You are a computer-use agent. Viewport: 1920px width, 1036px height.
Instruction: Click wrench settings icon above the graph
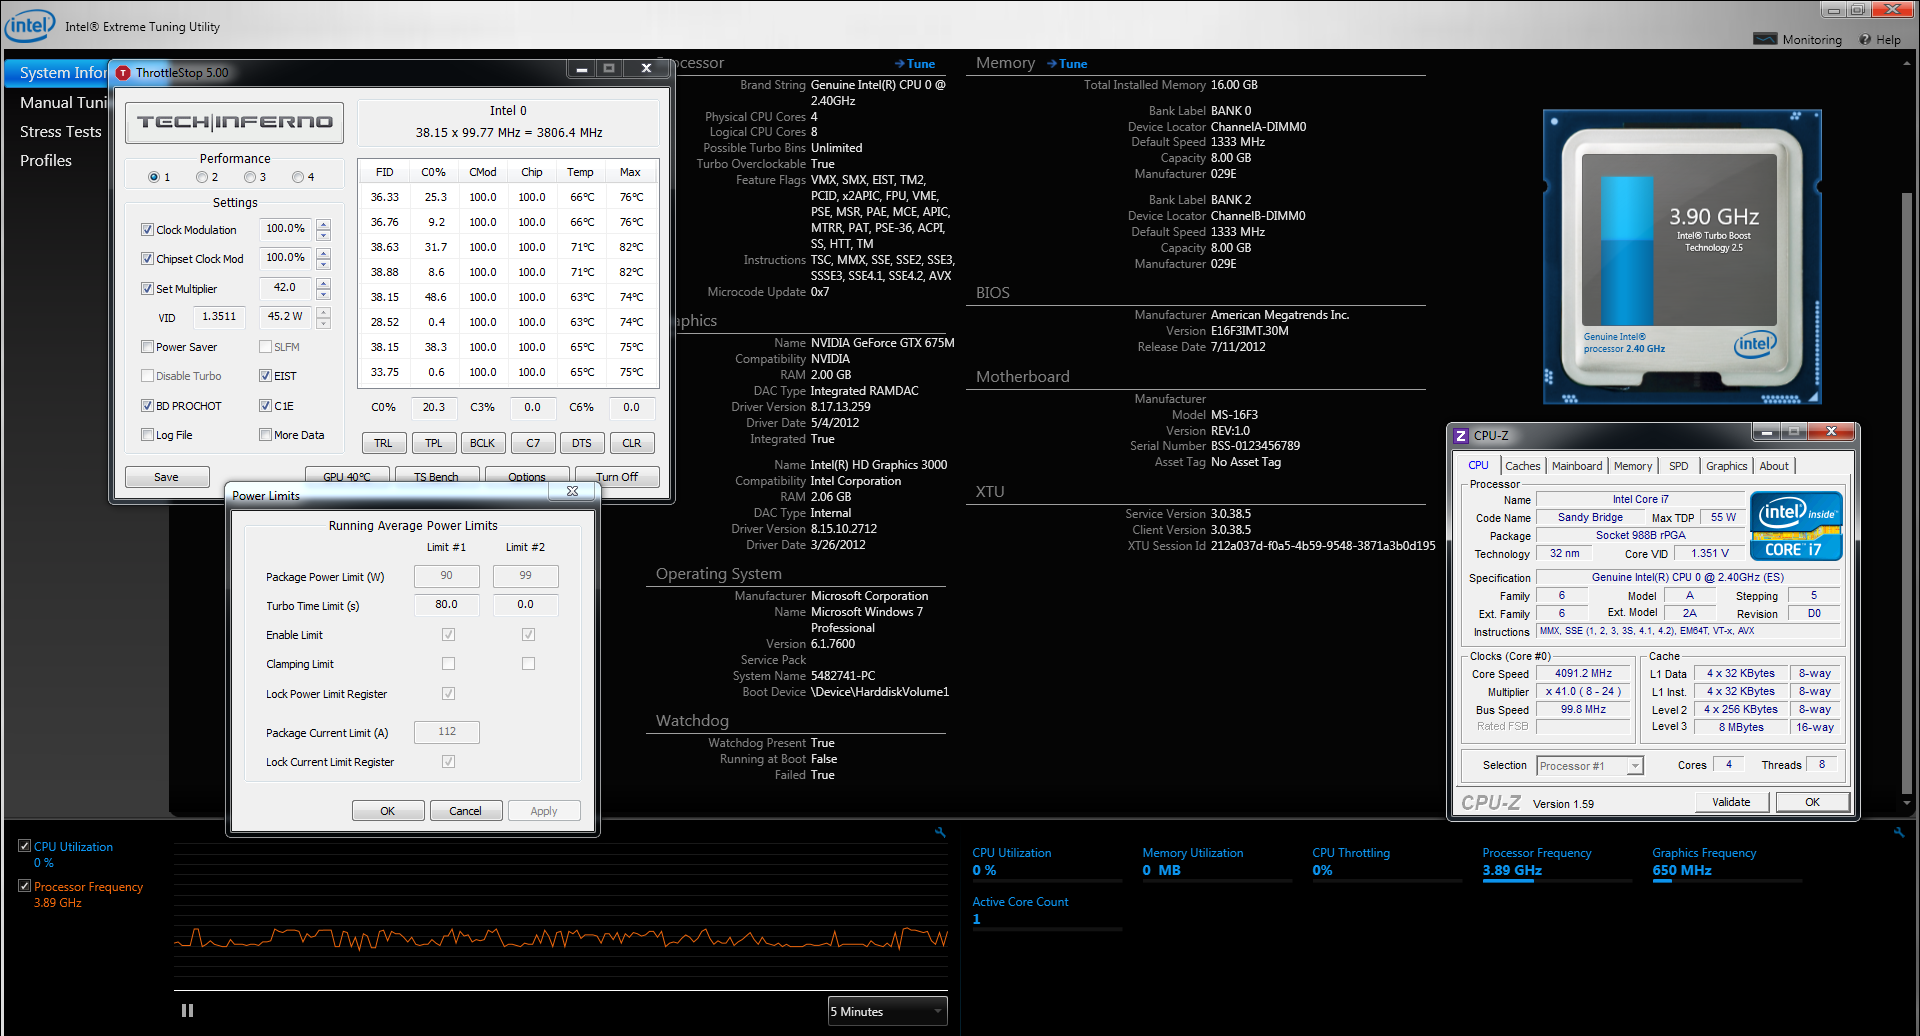[940, 832]
